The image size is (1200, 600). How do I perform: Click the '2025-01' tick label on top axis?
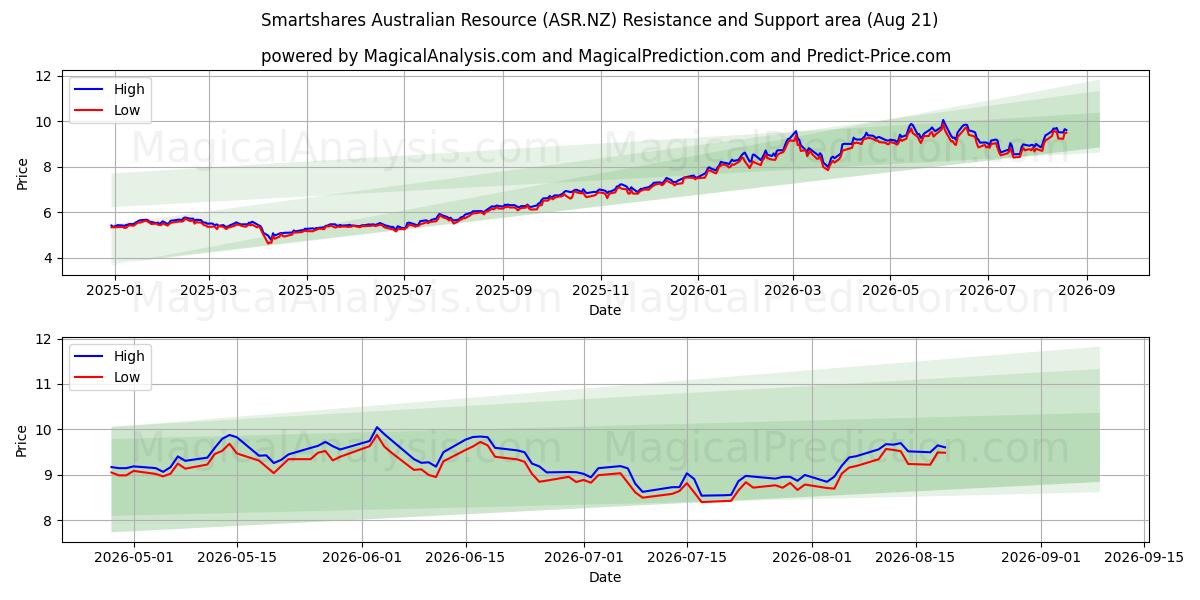[113, 291]
